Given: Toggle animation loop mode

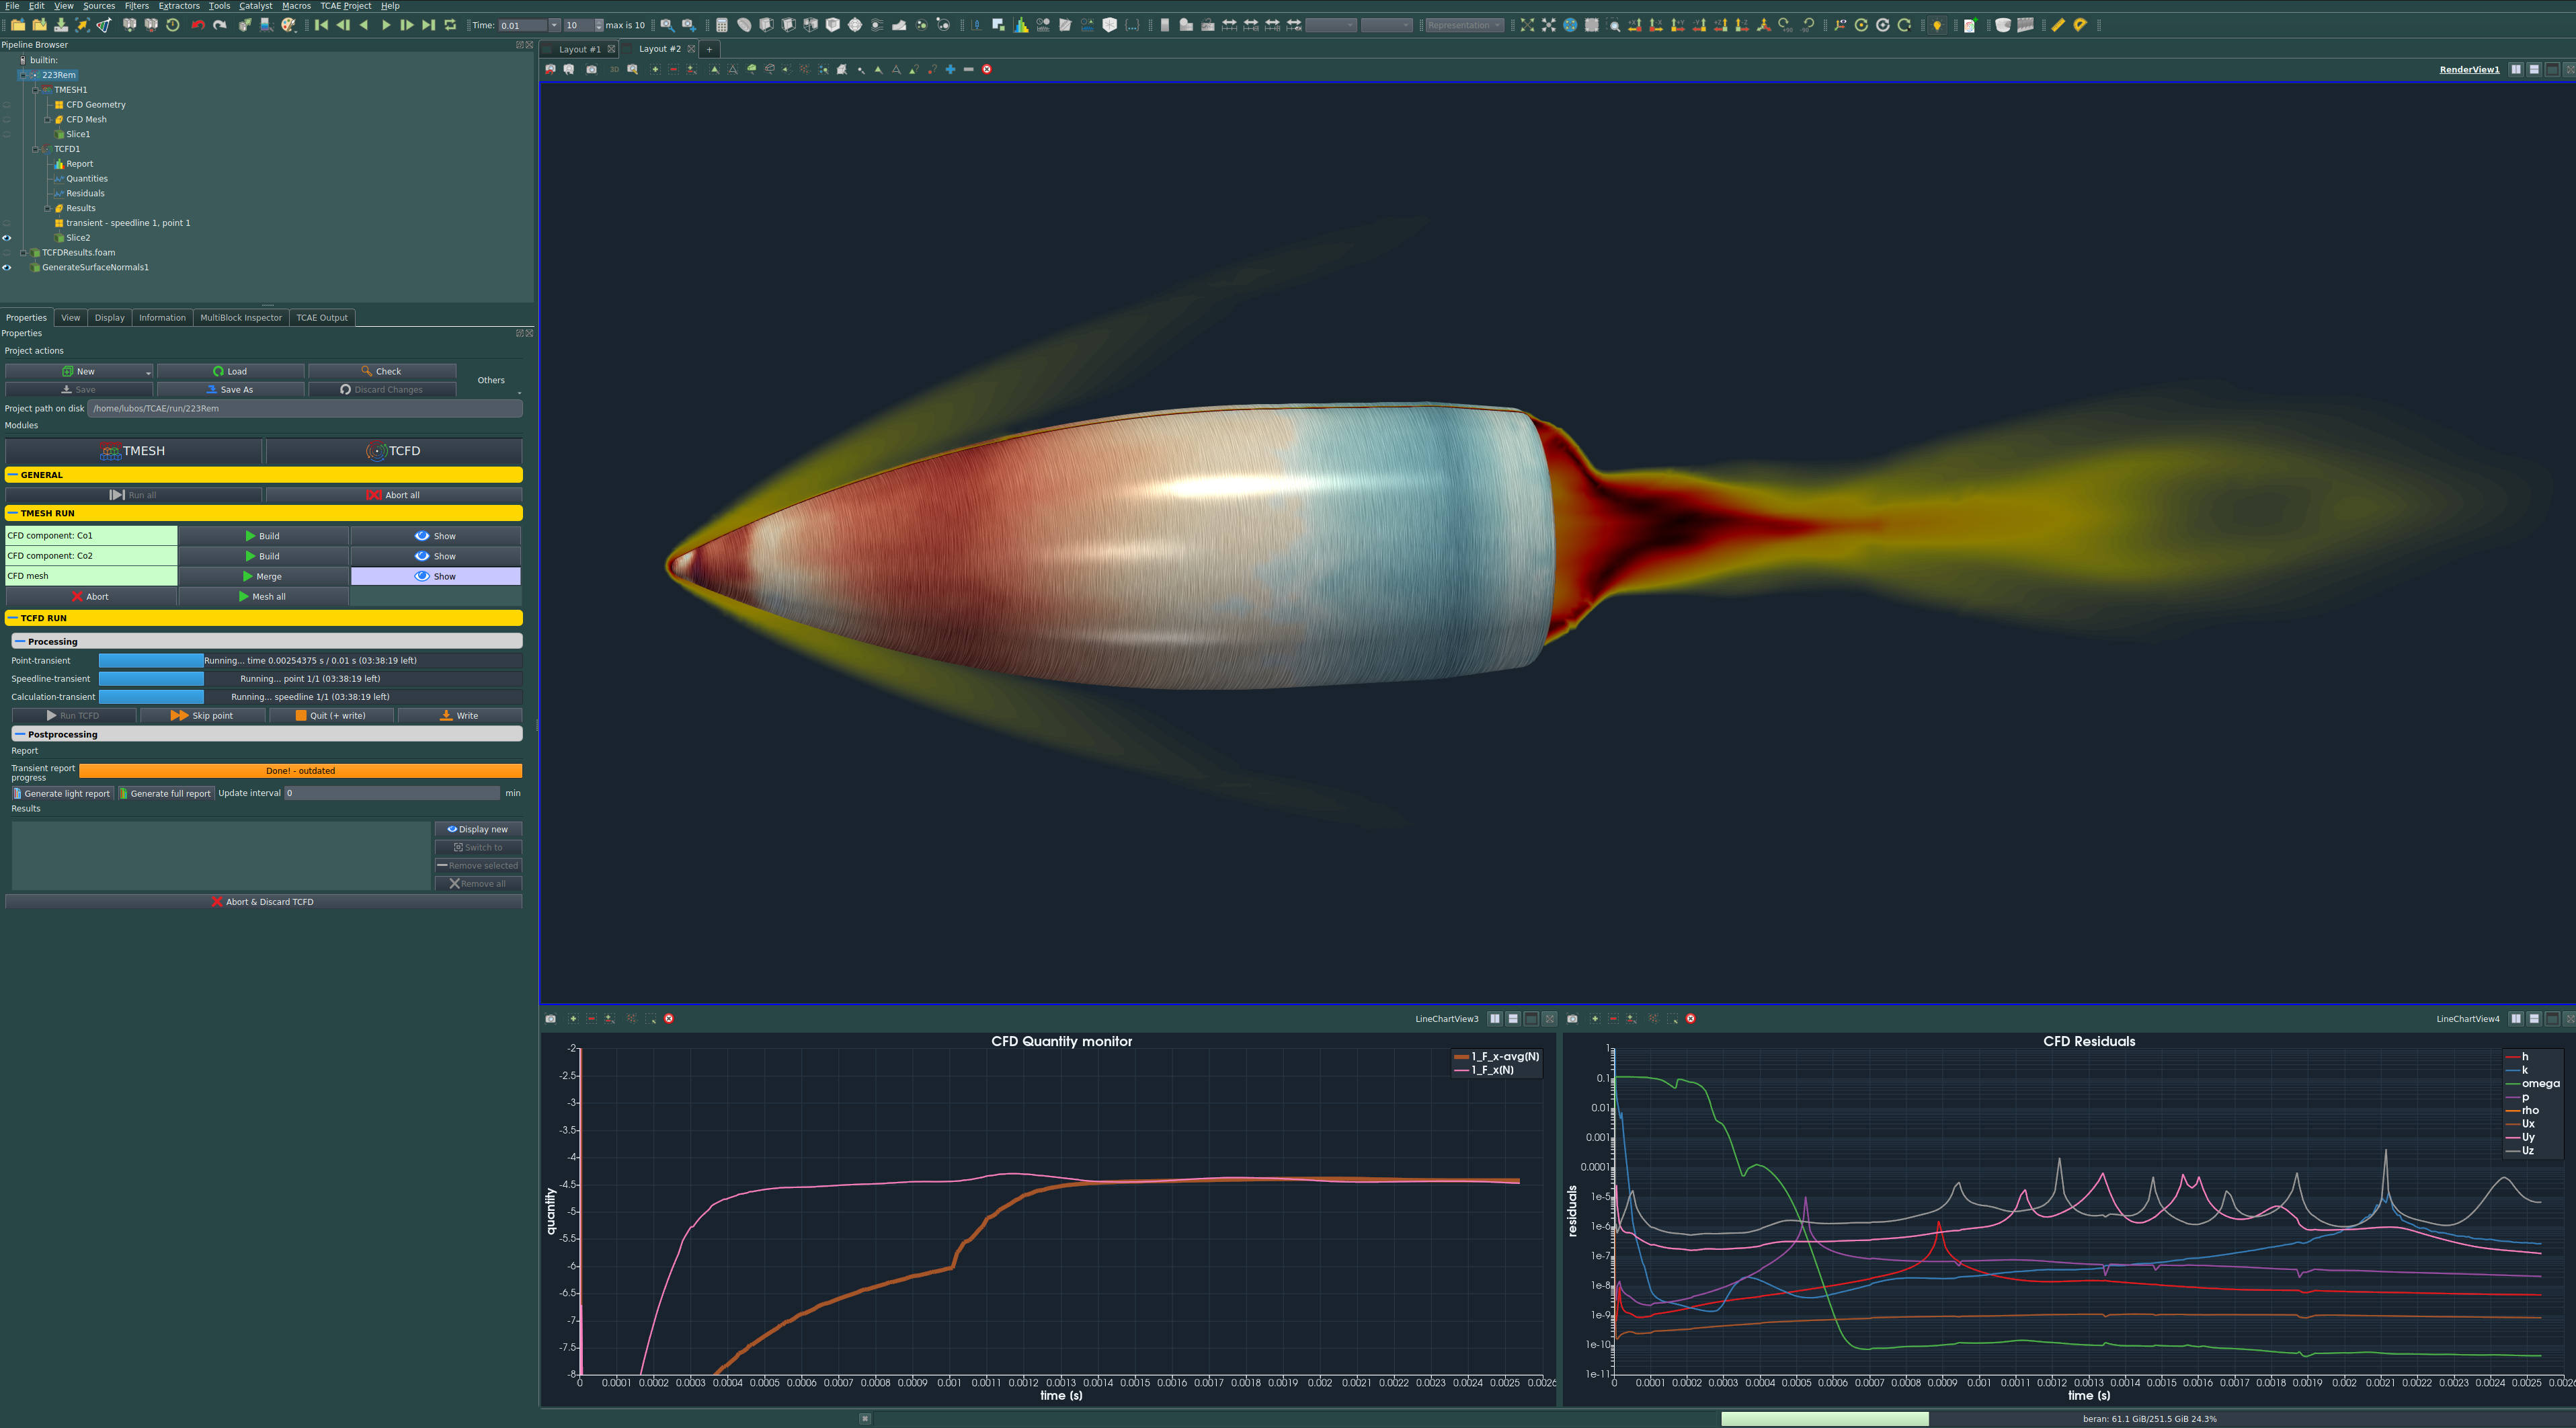Looking at the screenshot, I should [450, 25].
